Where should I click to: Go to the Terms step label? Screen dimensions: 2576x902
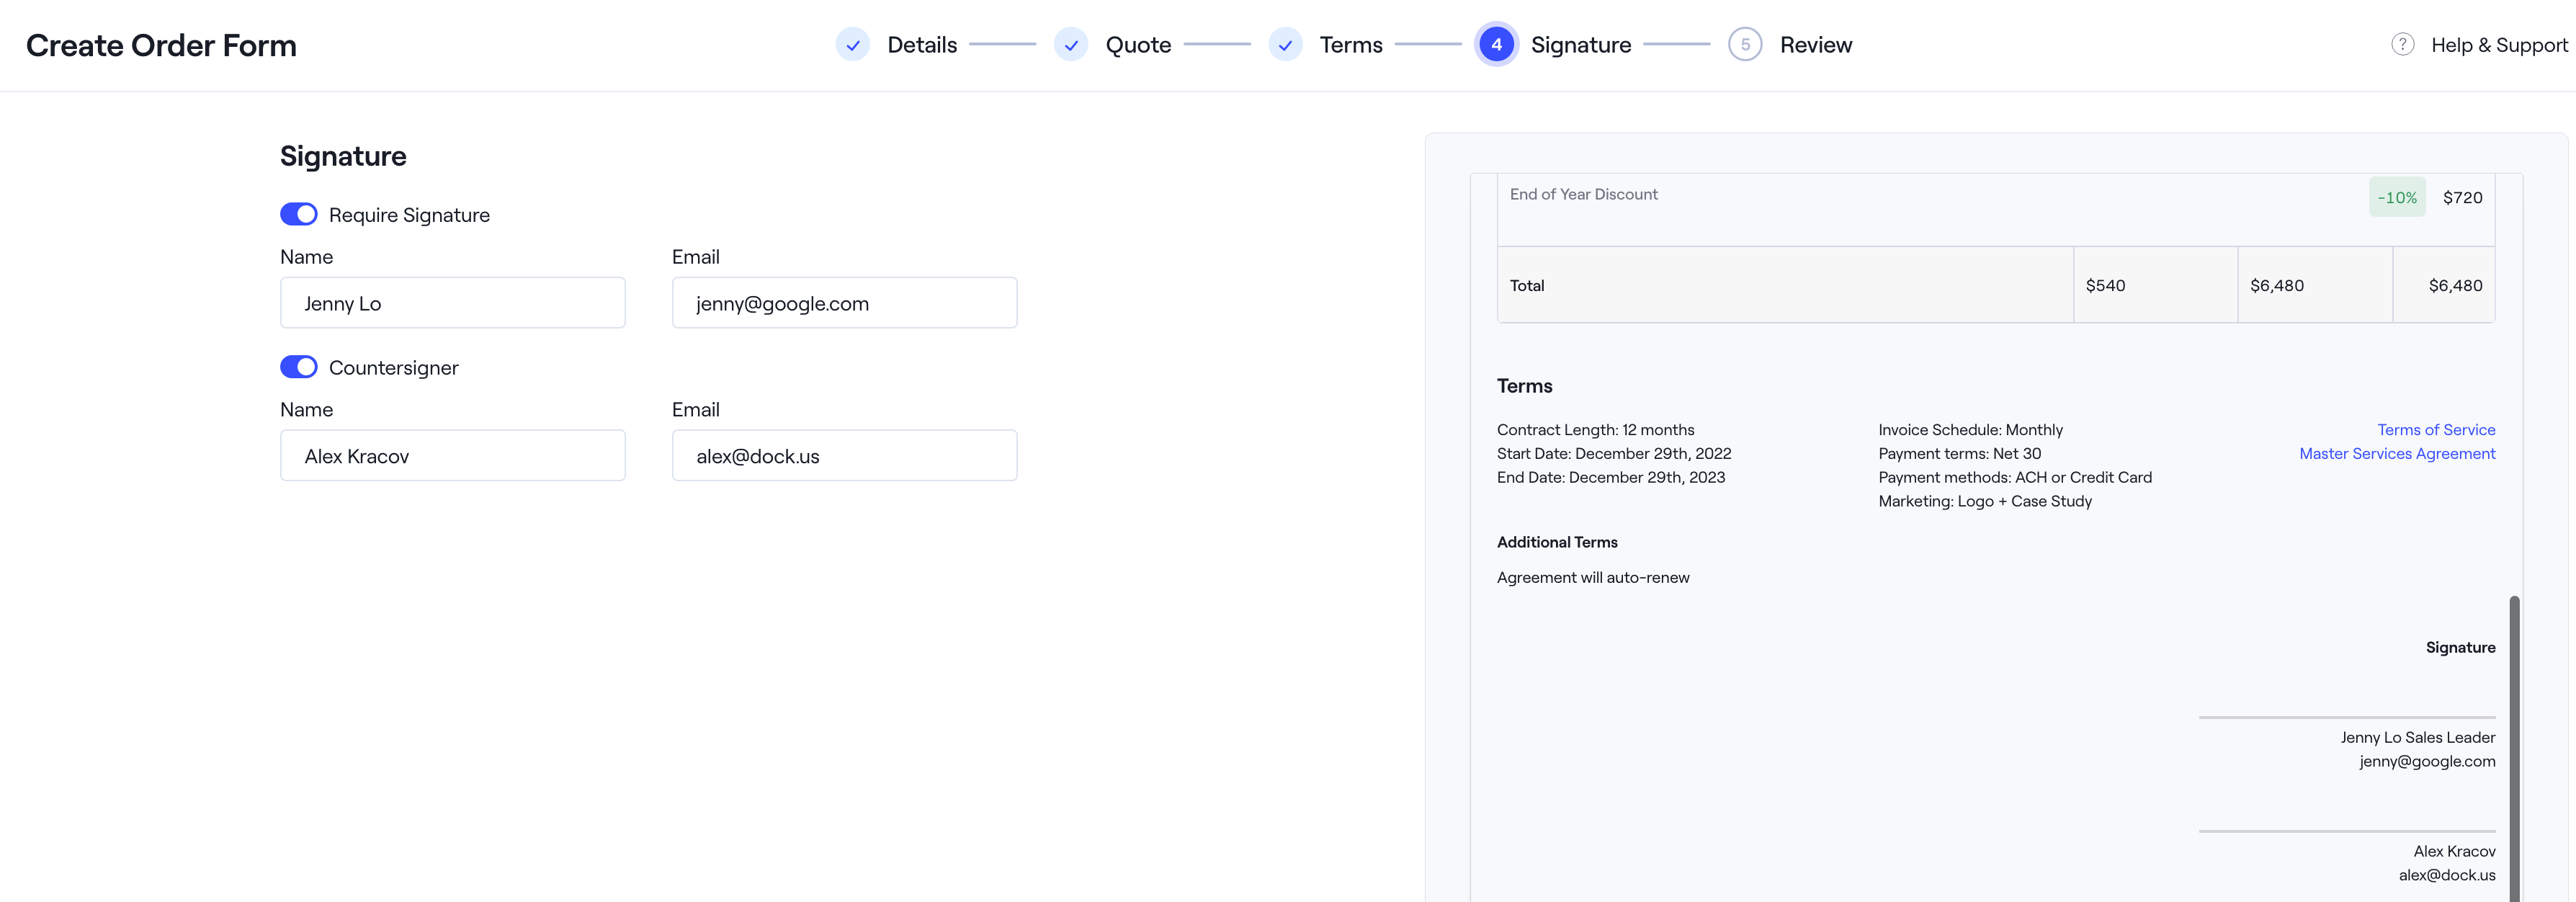click(x=1350, y=45)
